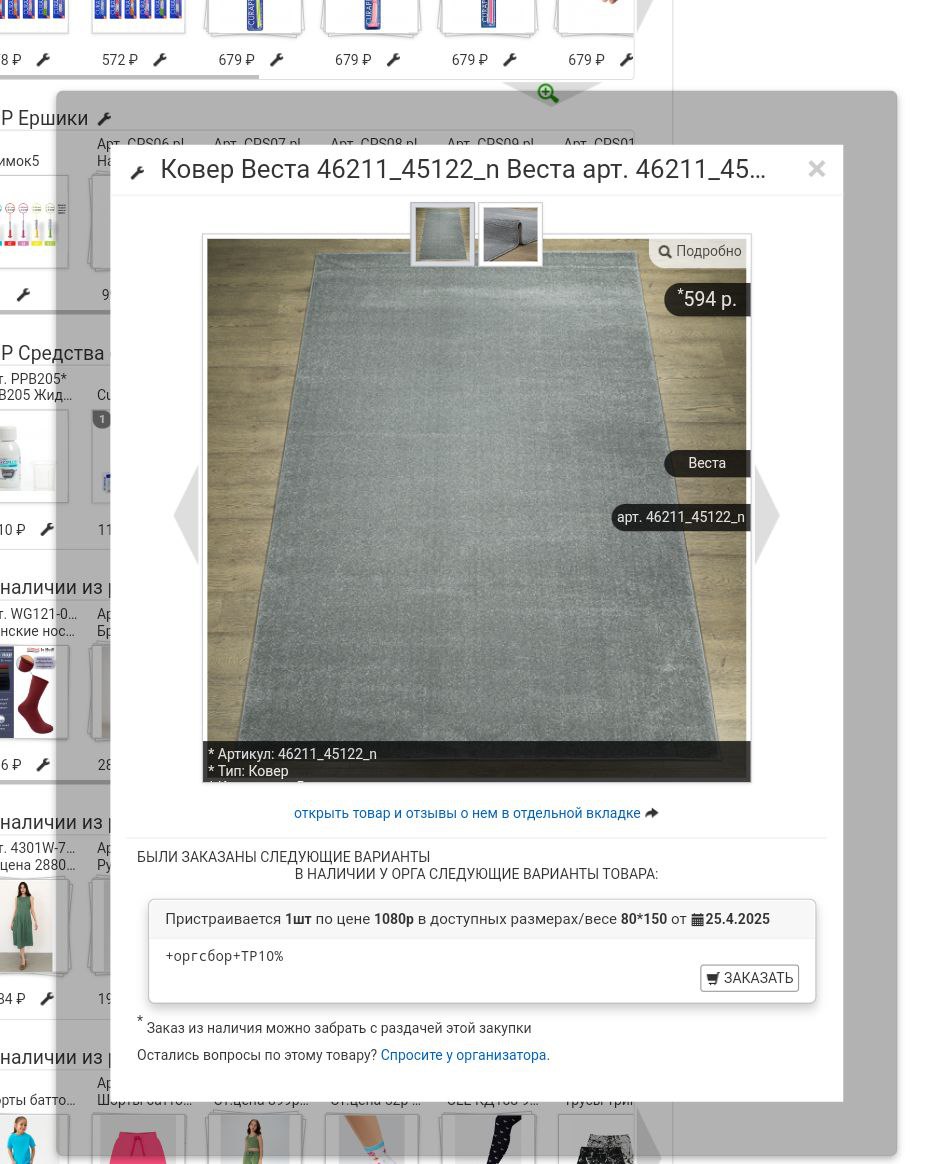Click the Ершики section heading
927x1164 pixels.
pyautogui.click(x=45, y=118)
